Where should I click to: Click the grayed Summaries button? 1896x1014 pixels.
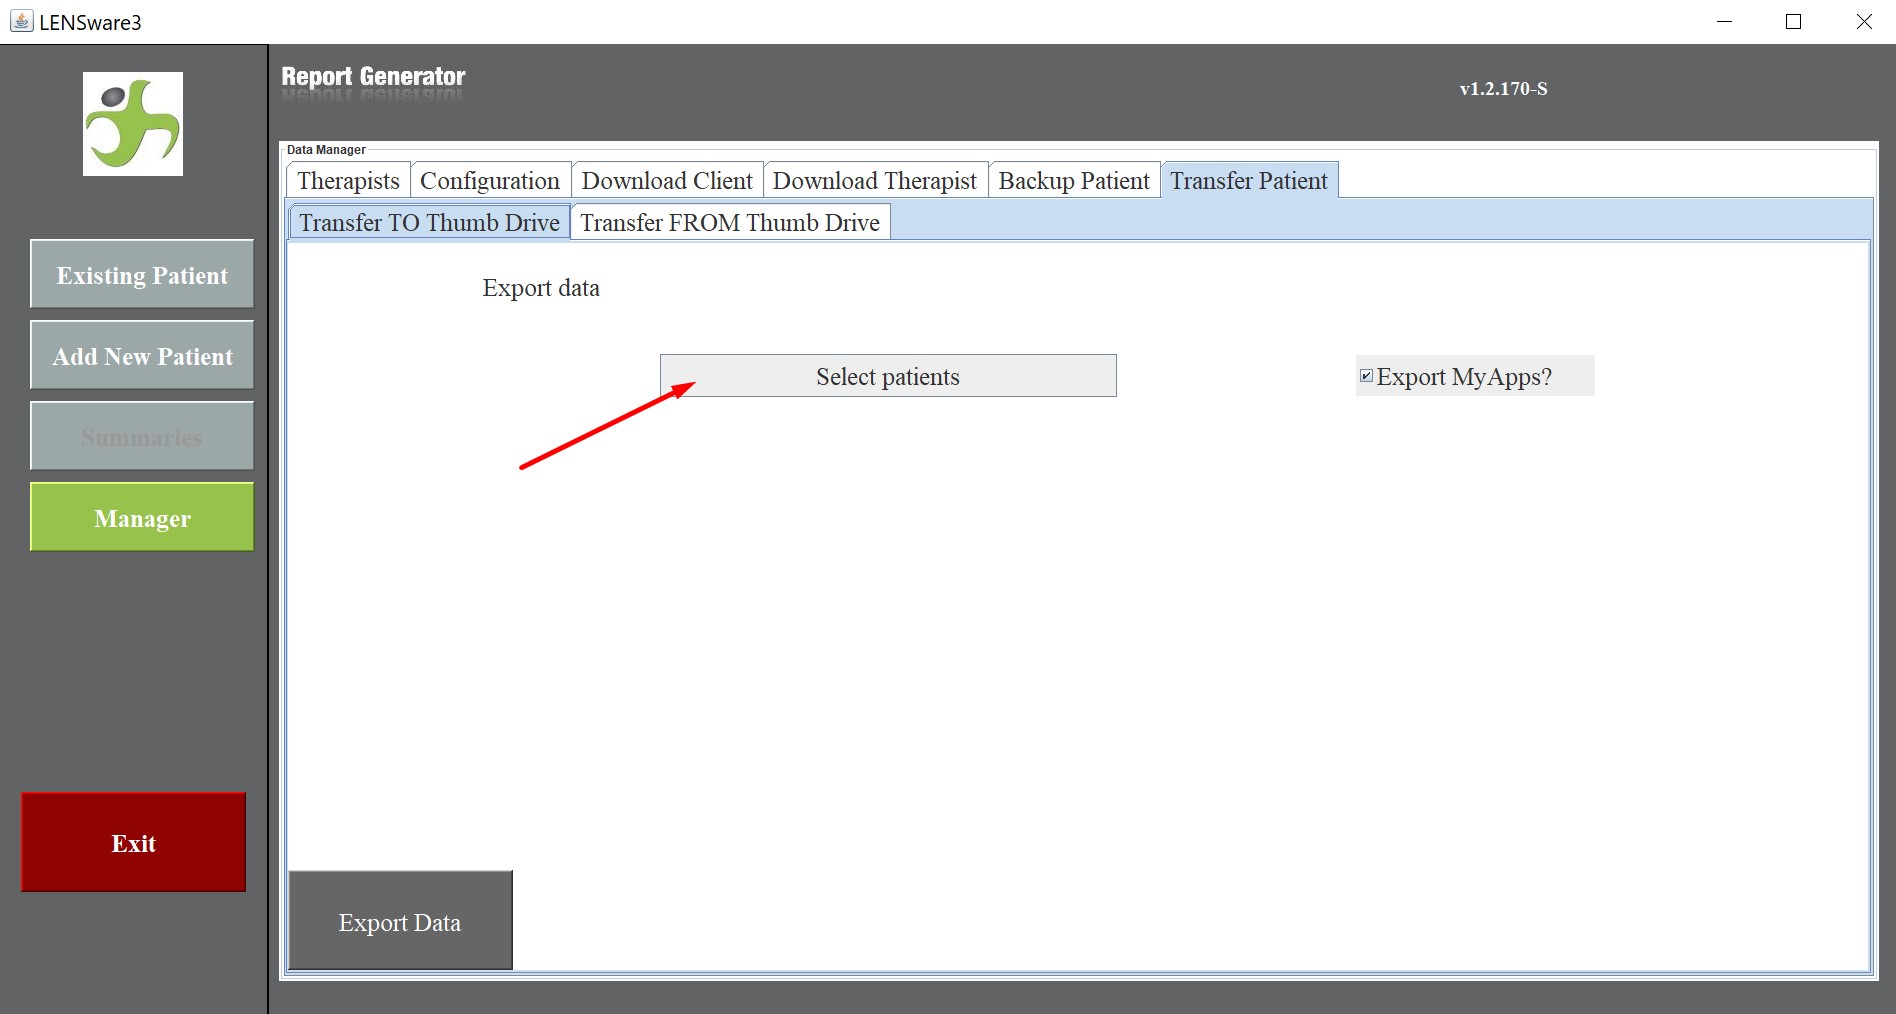click(142, 436)
